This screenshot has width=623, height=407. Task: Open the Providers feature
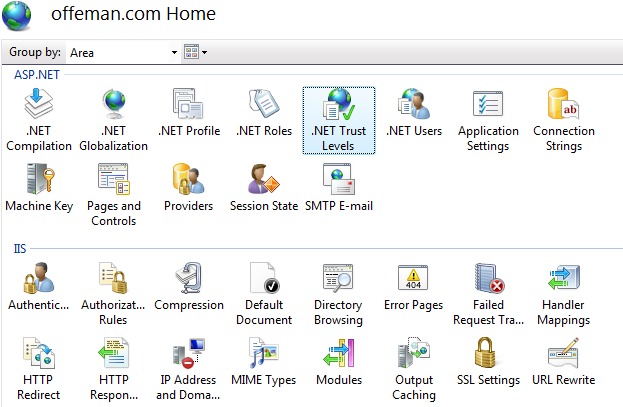click(188, 188)
